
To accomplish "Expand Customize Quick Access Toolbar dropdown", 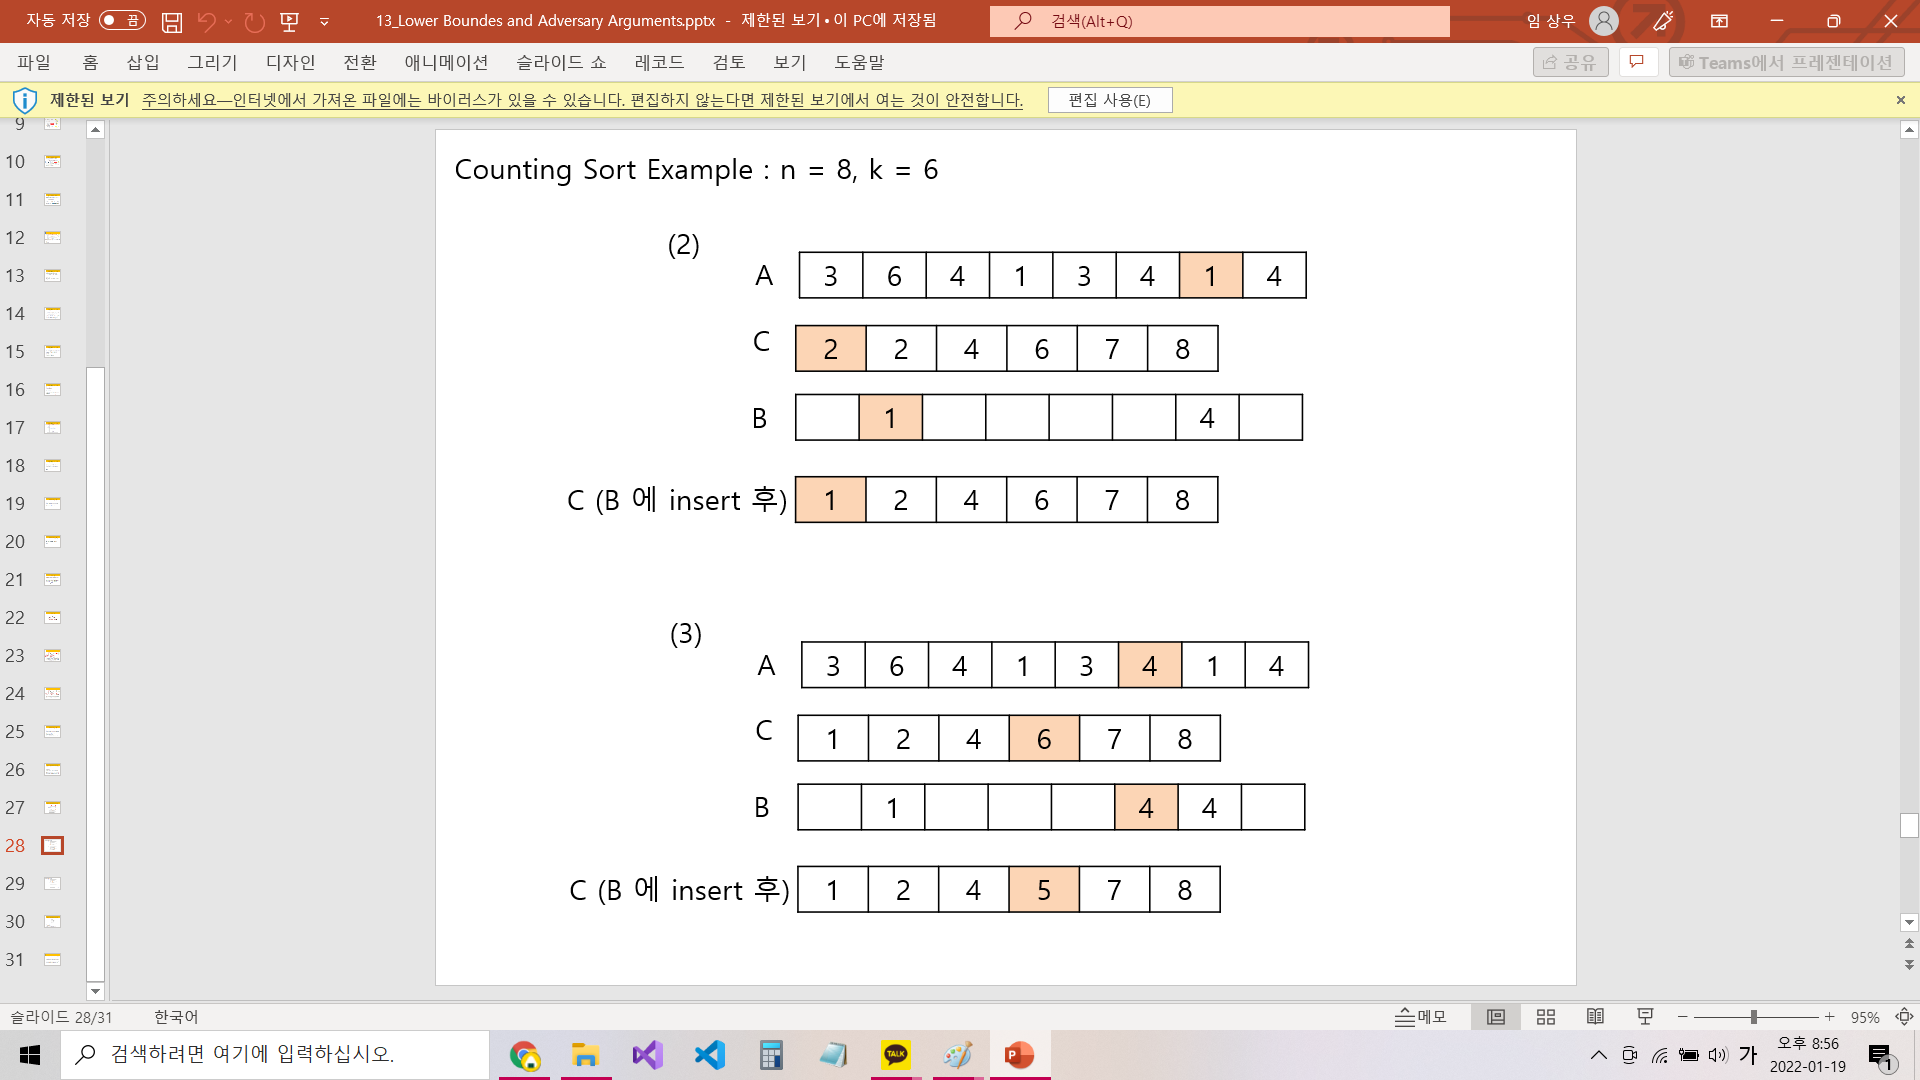I will coord(324,21).
